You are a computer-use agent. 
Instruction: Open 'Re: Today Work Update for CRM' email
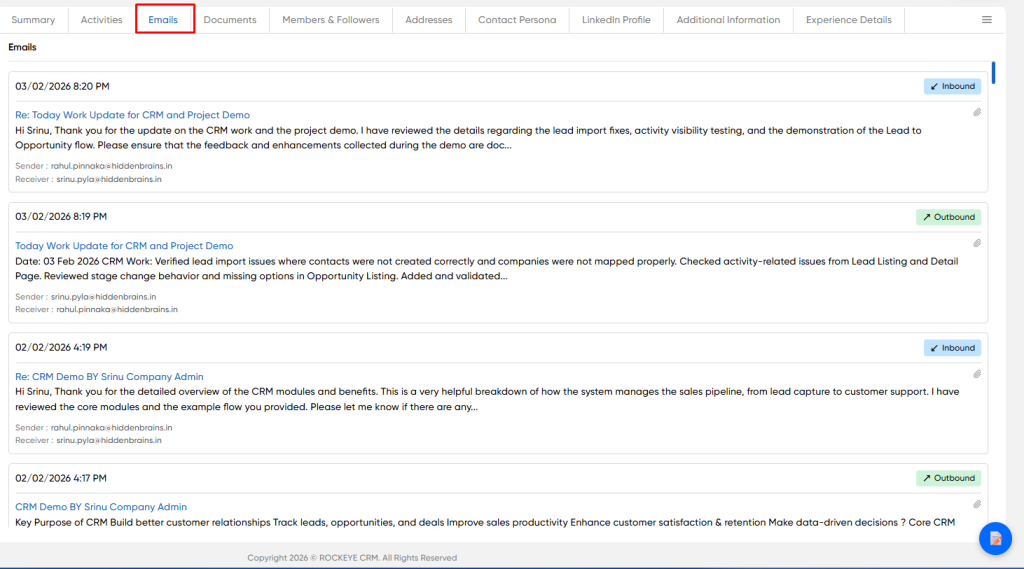click(x=133, y=115)
